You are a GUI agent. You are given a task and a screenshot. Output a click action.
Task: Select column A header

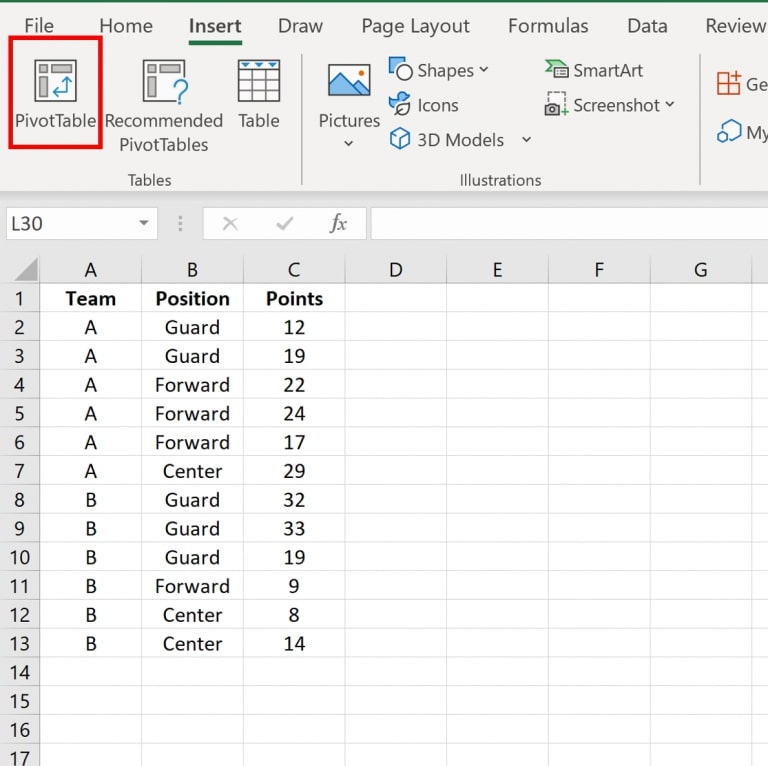(91, 269)
